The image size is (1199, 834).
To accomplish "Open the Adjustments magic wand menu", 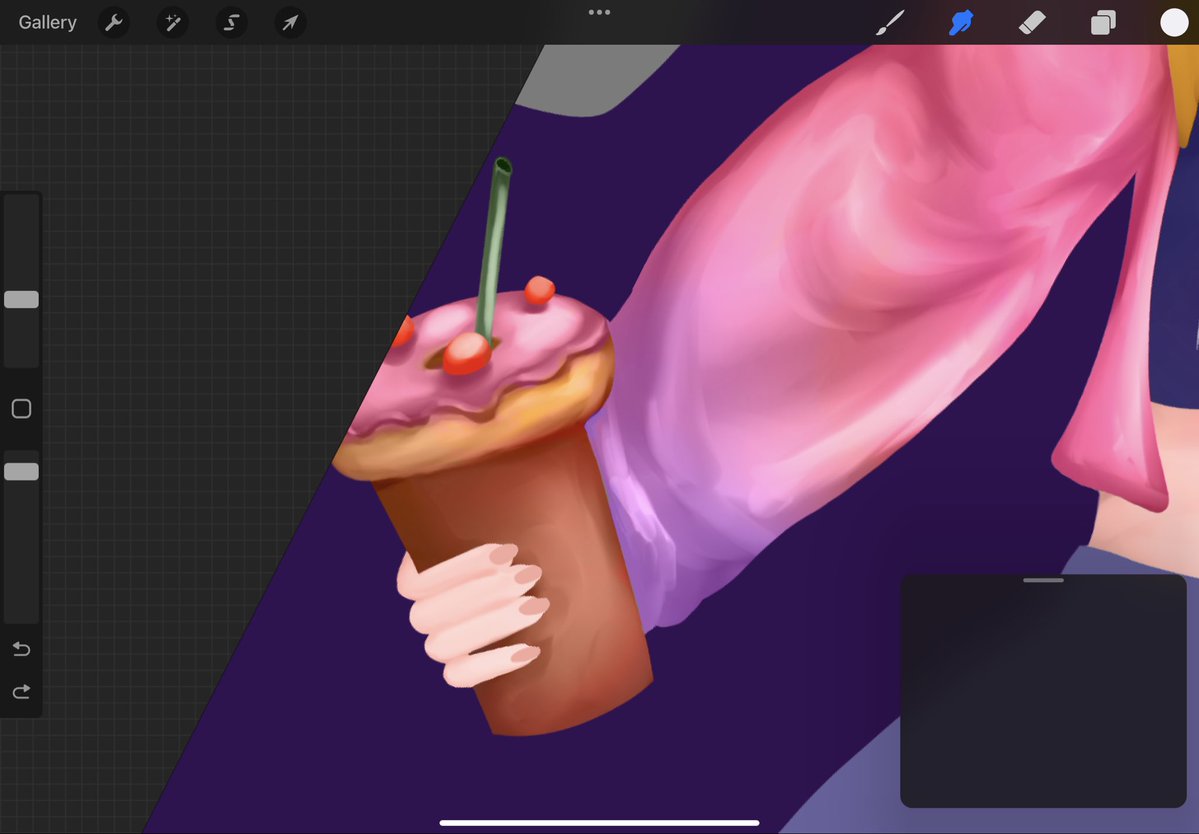I will pos(173,23).
